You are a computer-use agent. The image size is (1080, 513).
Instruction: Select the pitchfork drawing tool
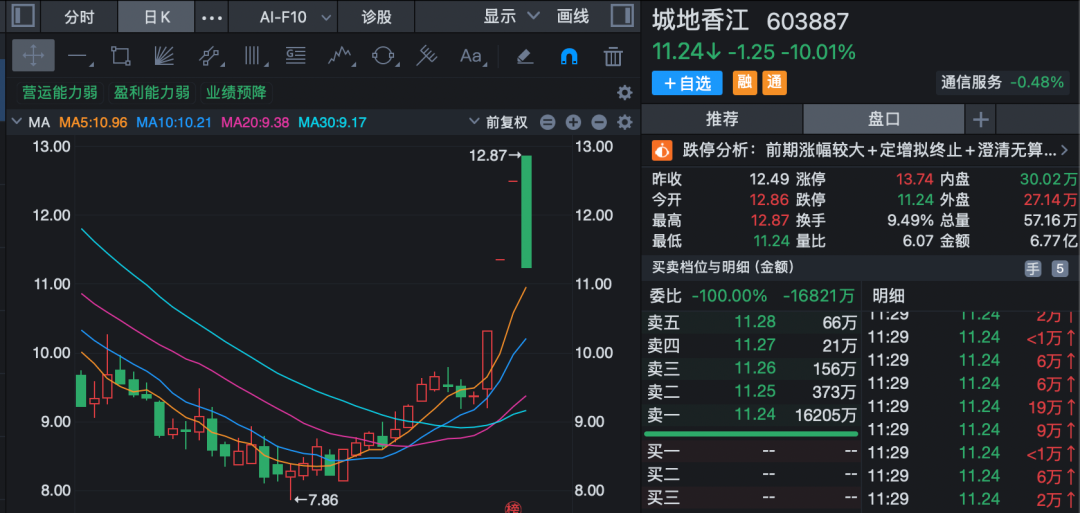[x=427, y=56]
